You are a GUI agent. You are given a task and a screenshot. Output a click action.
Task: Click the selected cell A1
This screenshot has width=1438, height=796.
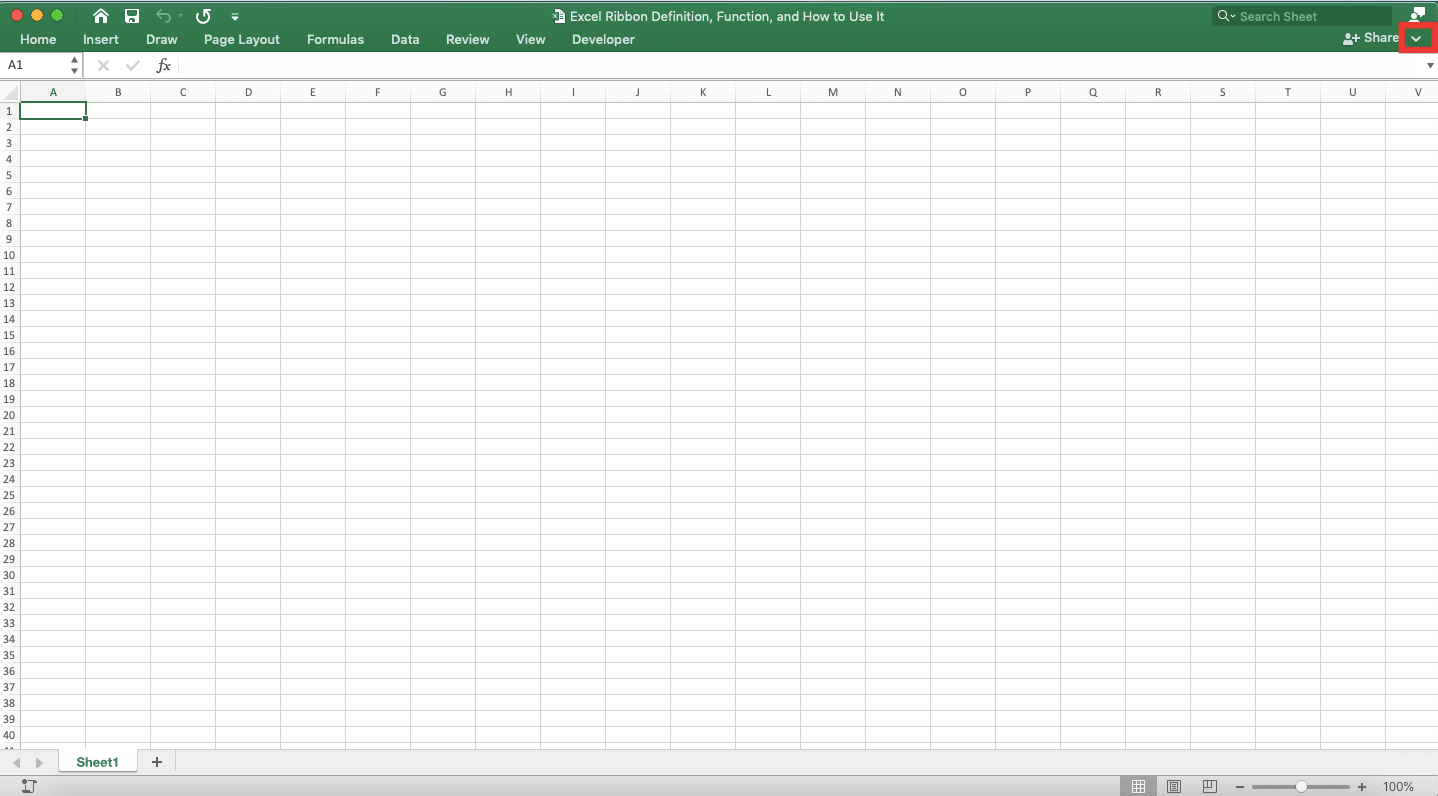[x=53, y=111]
